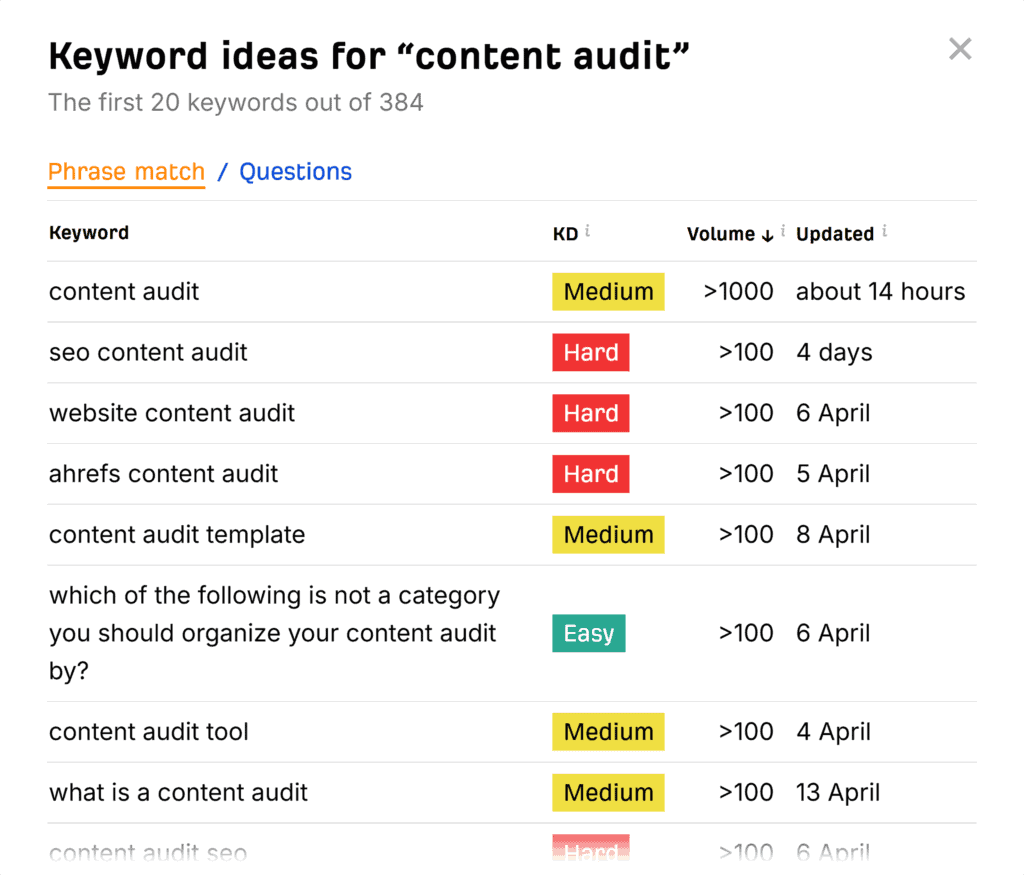Select the 'ahrefs content audit' keyword
The image size is (1024, 875).
coord(163,474)
